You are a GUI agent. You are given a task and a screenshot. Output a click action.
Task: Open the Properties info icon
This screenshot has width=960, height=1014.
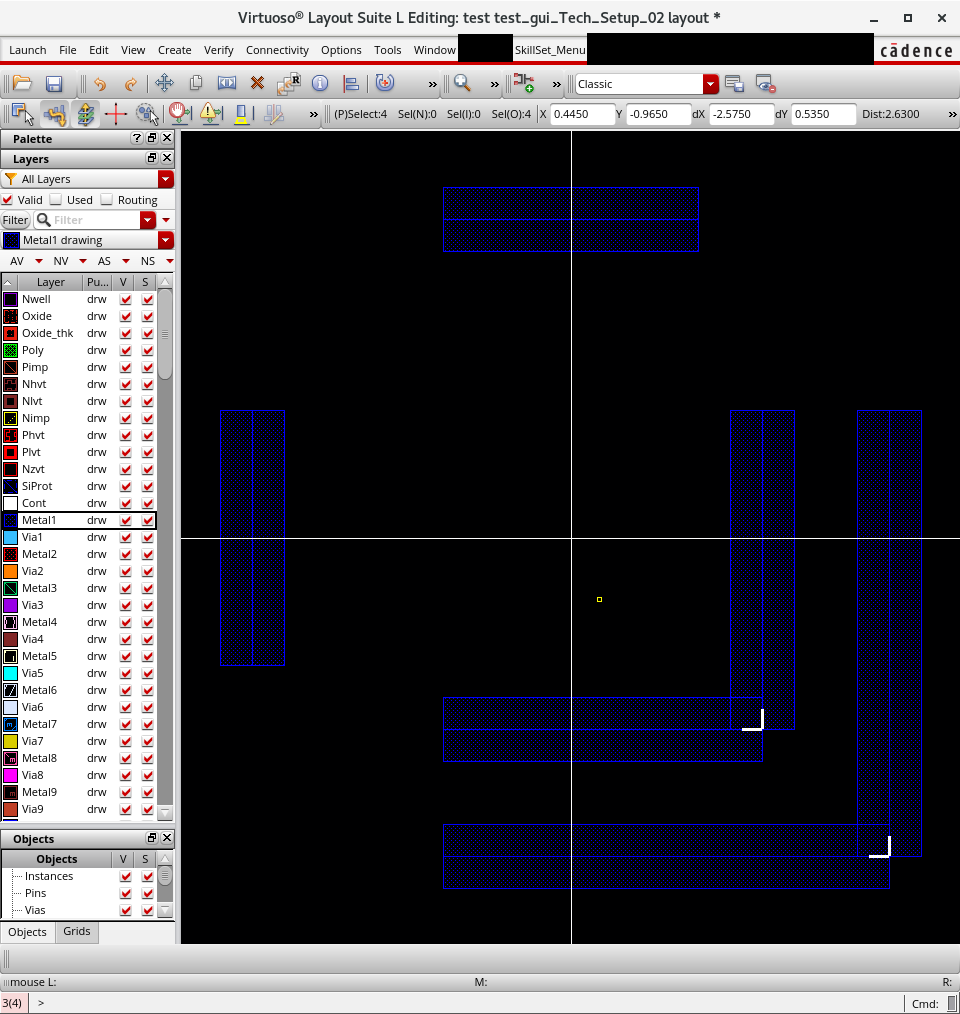point(320,84)
